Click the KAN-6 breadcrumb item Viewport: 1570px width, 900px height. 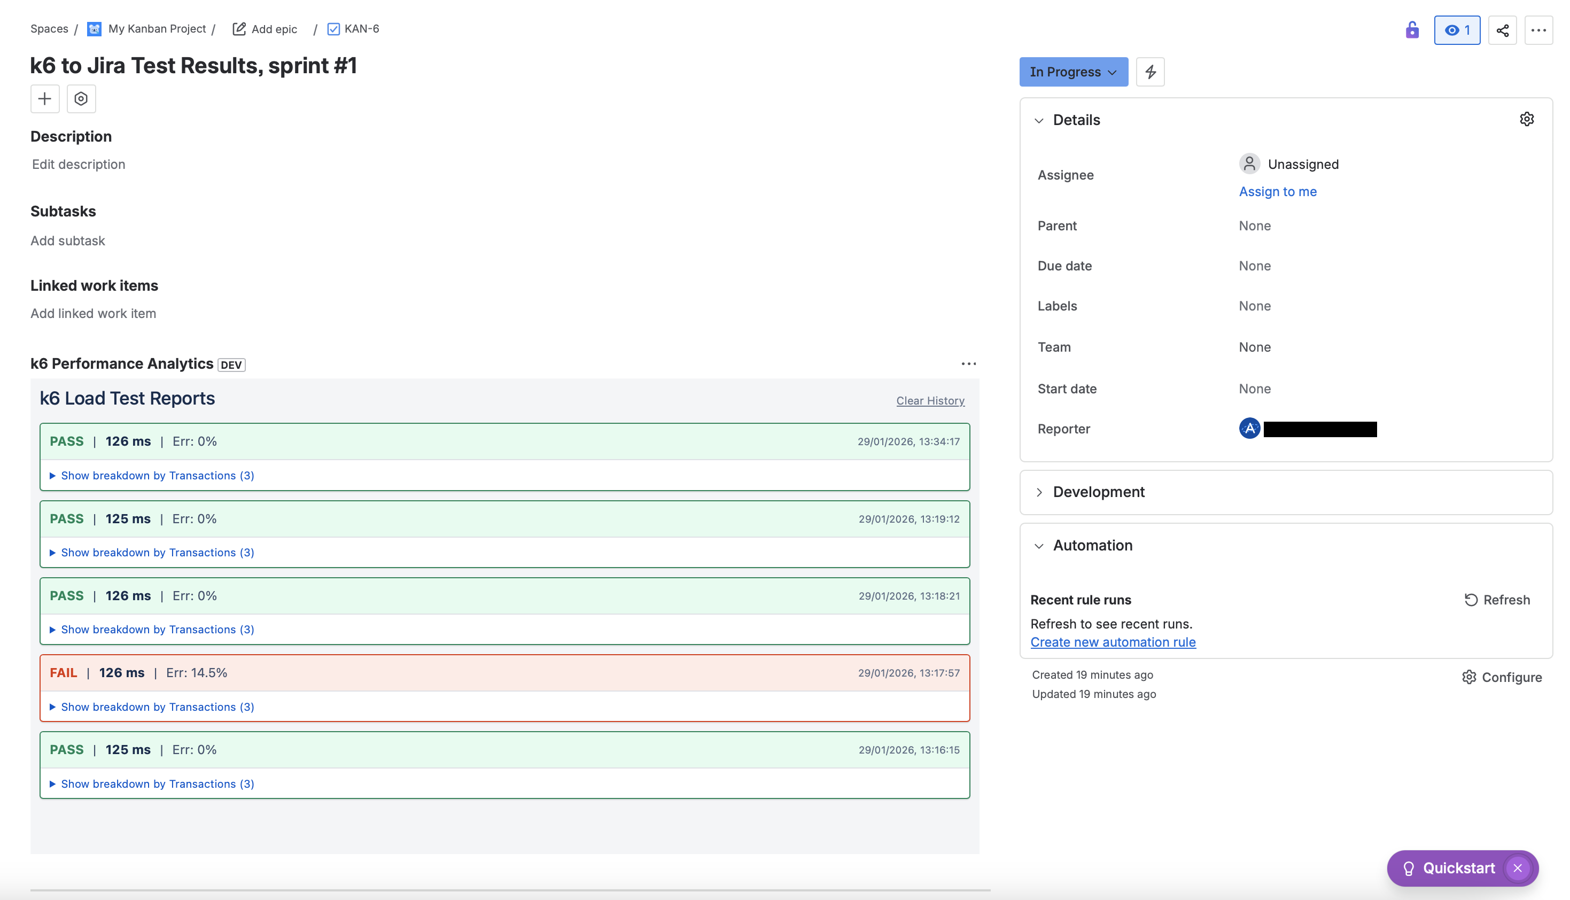click(361, 29)
